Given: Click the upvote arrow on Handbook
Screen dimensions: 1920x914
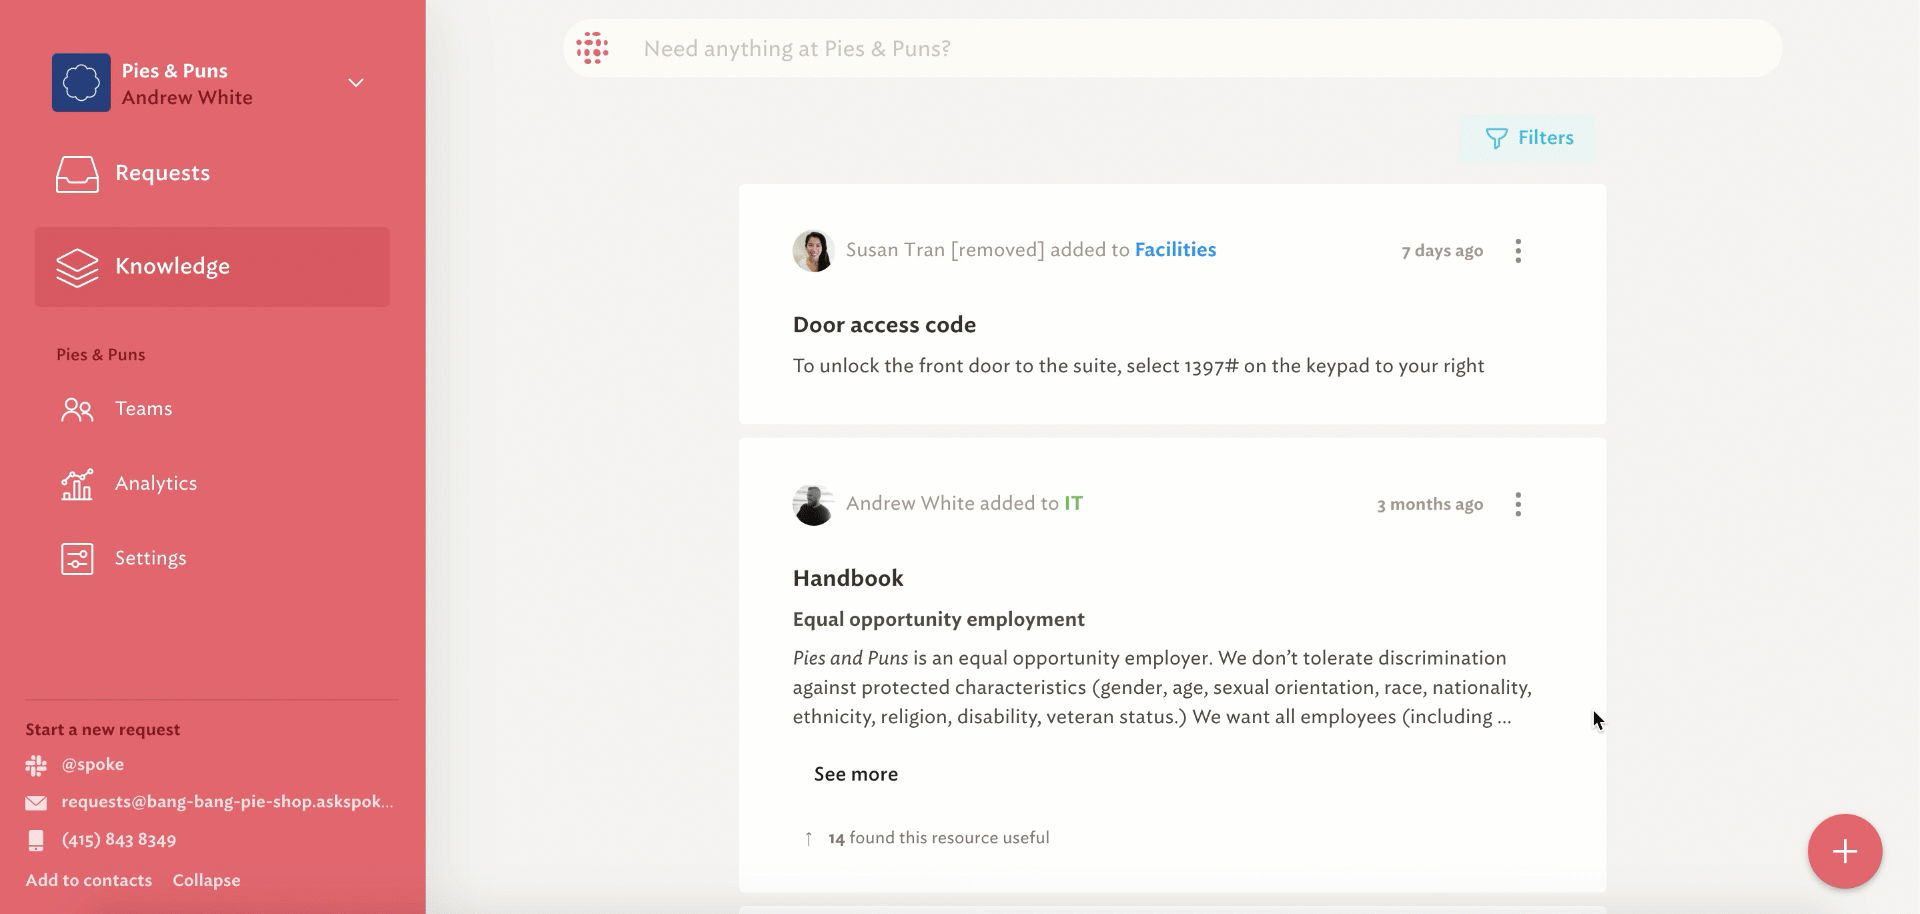Looking at the screenshot, I should point(808,839).
